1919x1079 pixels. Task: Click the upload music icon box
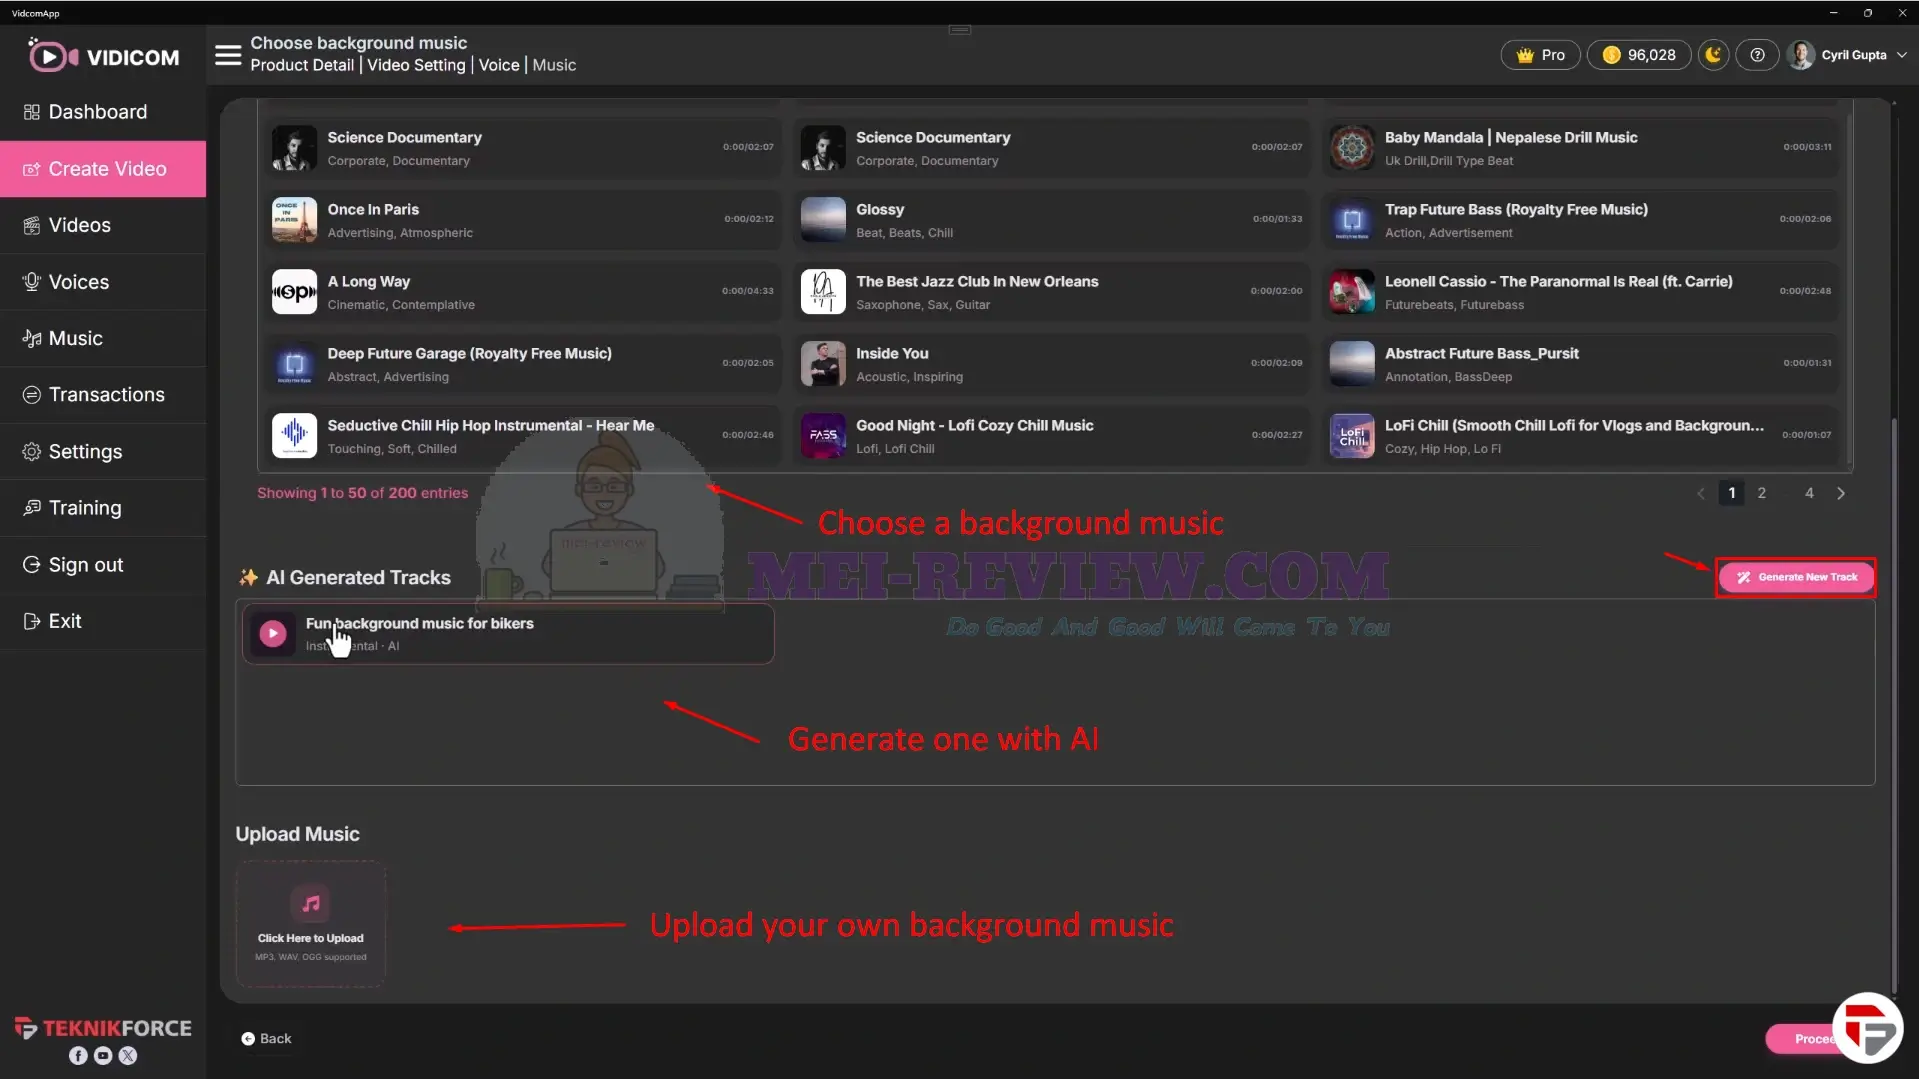(x=311, y=924)
